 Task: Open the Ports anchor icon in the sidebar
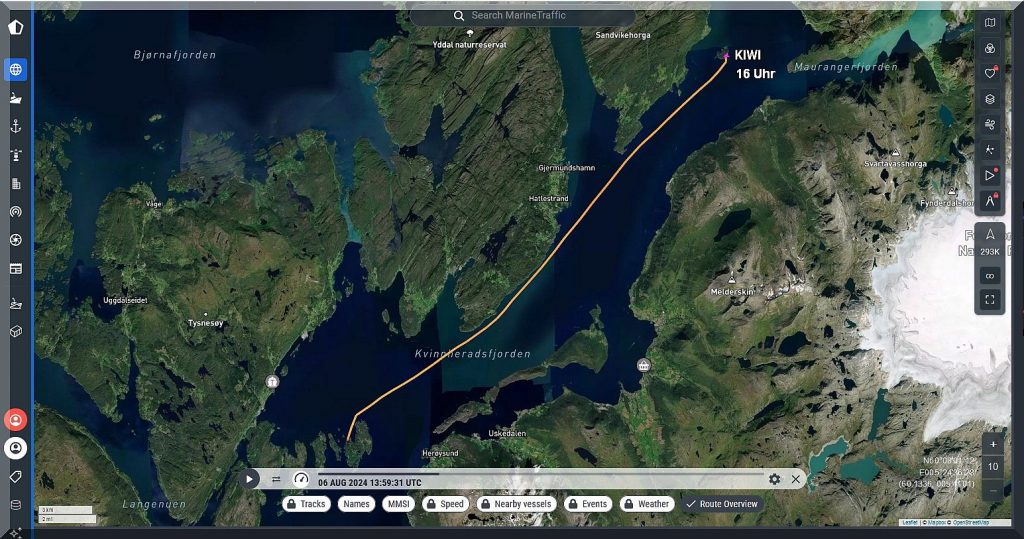[x=15, y=126]
